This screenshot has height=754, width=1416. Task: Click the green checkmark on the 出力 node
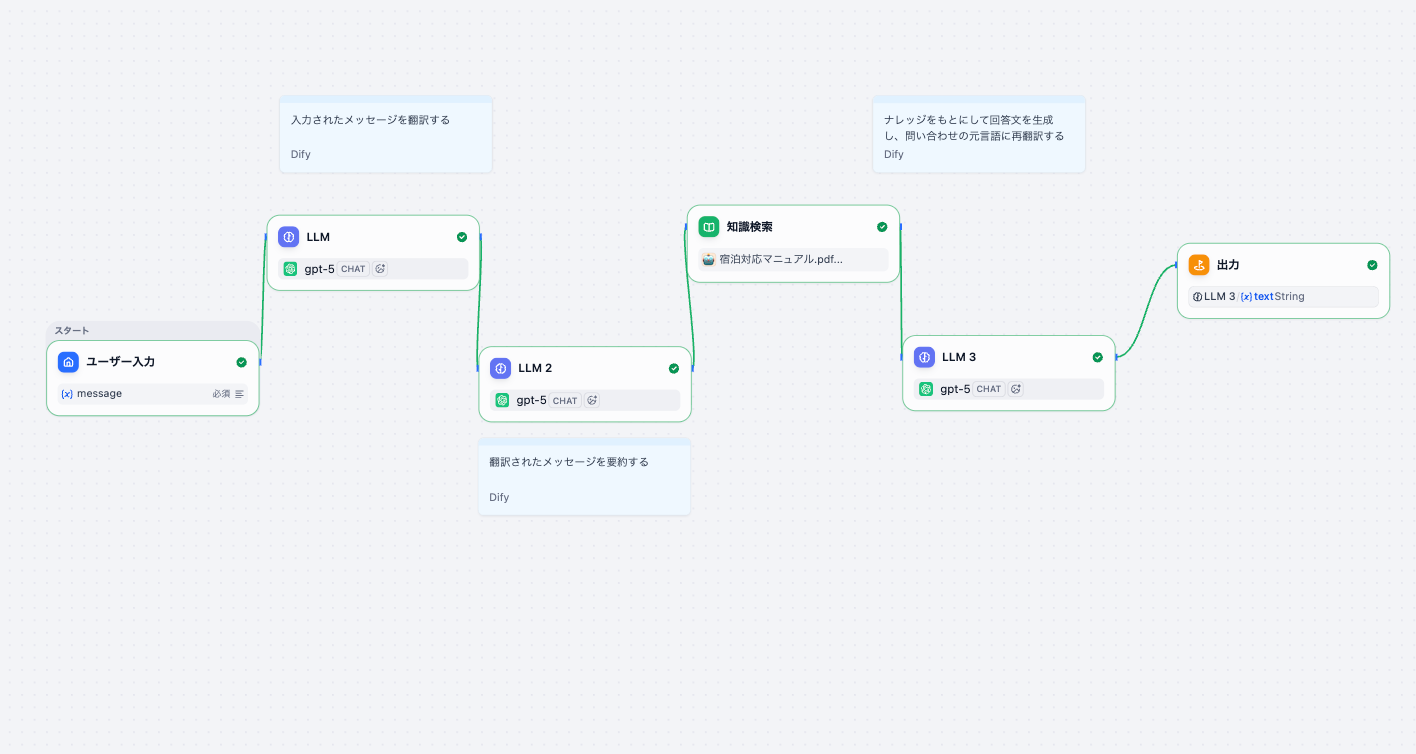click(1372, 265)
